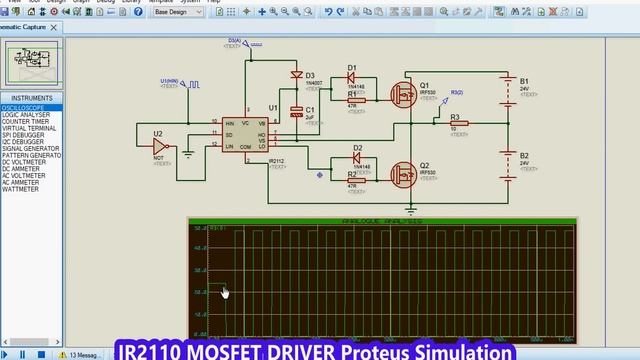Viewport: 640px width, 360px height.
Task: Toggle the grid dots display
Action: coord(231,12)
